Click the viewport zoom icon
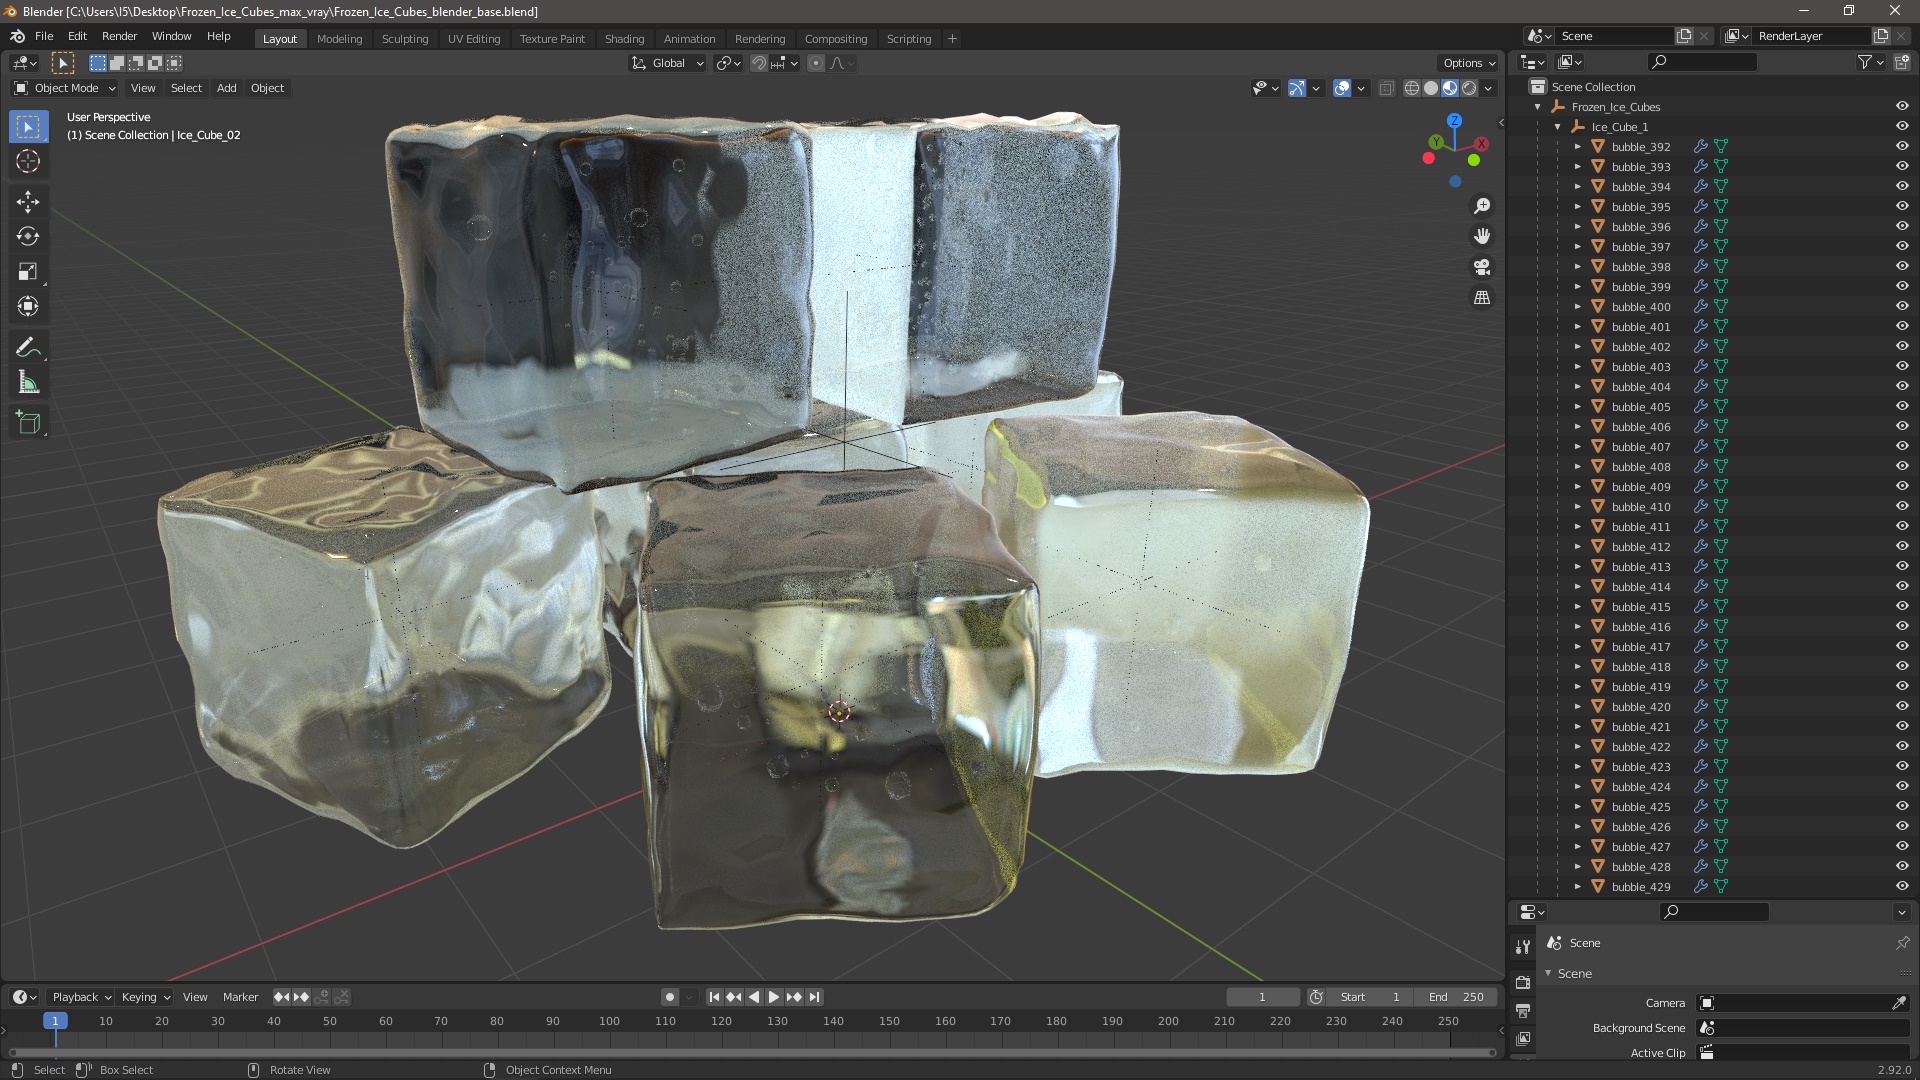 point(1482,206)
